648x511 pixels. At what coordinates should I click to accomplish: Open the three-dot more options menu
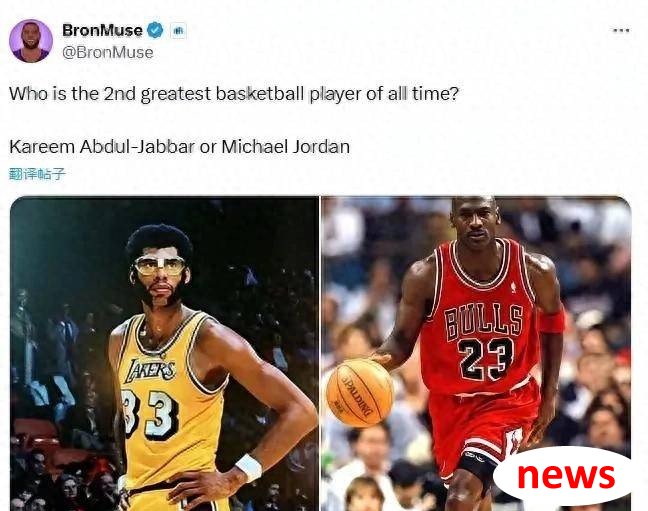click(x=621, y=30)
